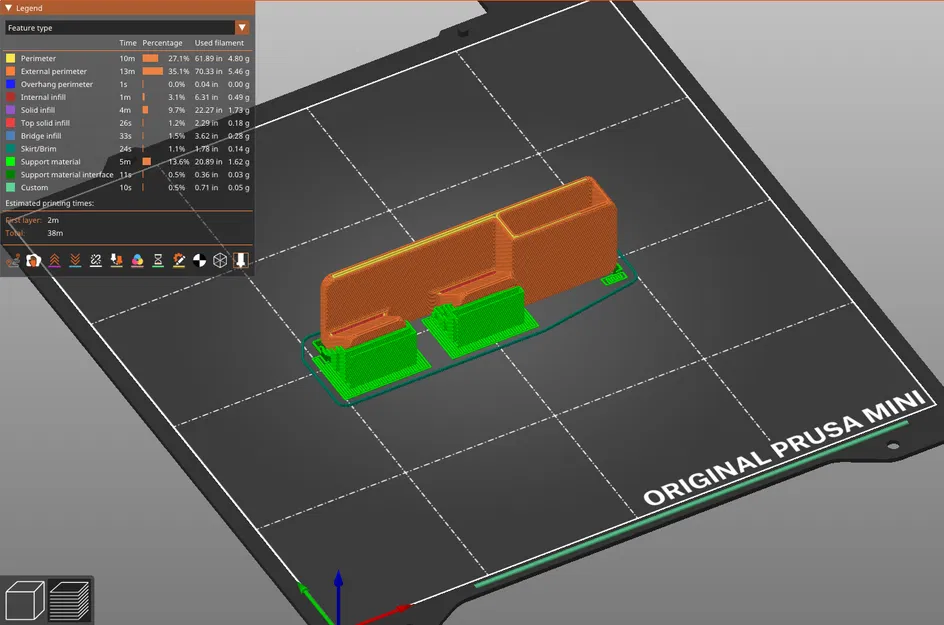Collapse the Legend panel triangle
The image size is (944, 625).
point(8,8)
